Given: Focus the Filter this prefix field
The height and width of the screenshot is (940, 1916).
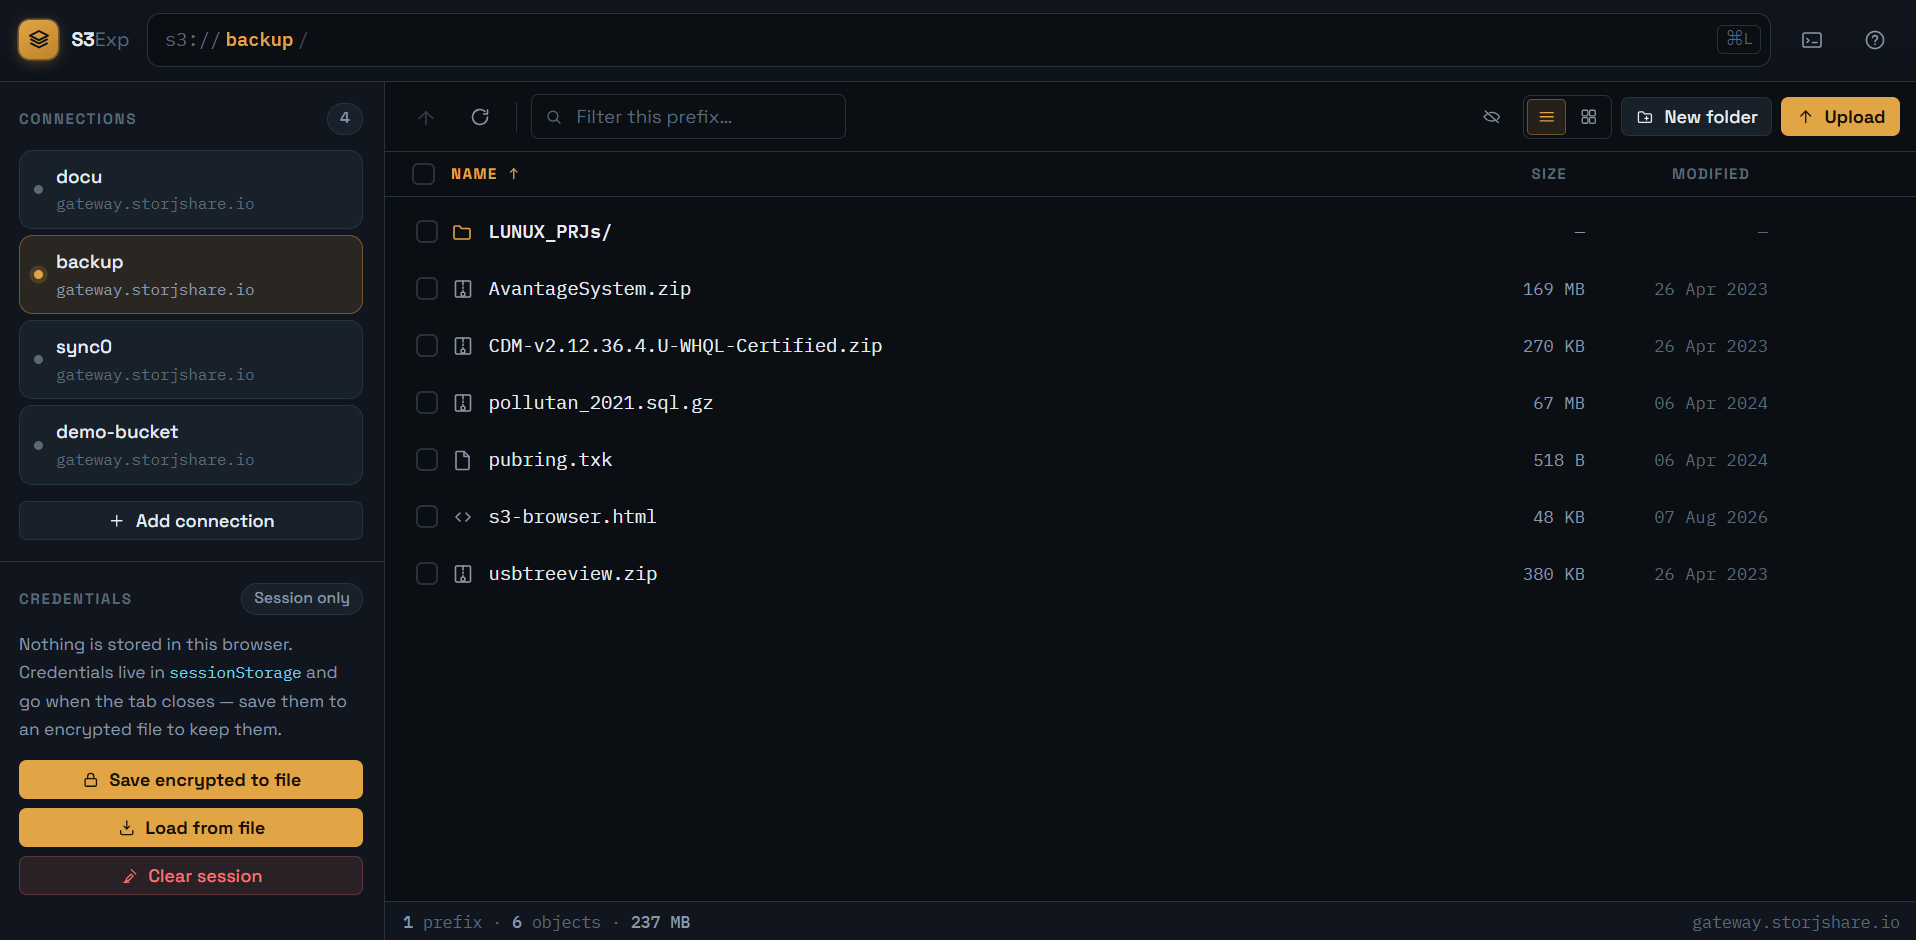Looking at the screenshot, I should tap(688, 117).
